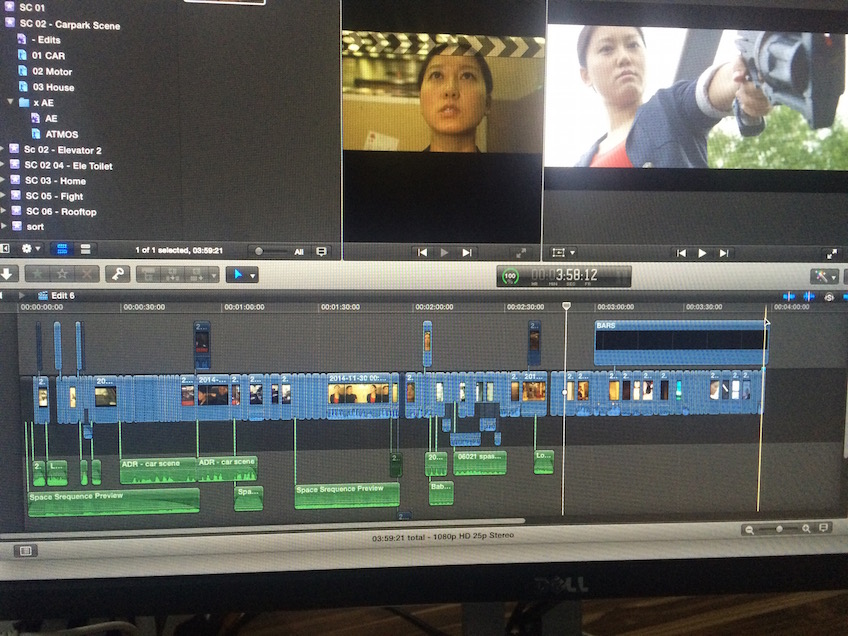Collapse the x AE folder
Screen dimensions: 848x636
tap(11, 102)
